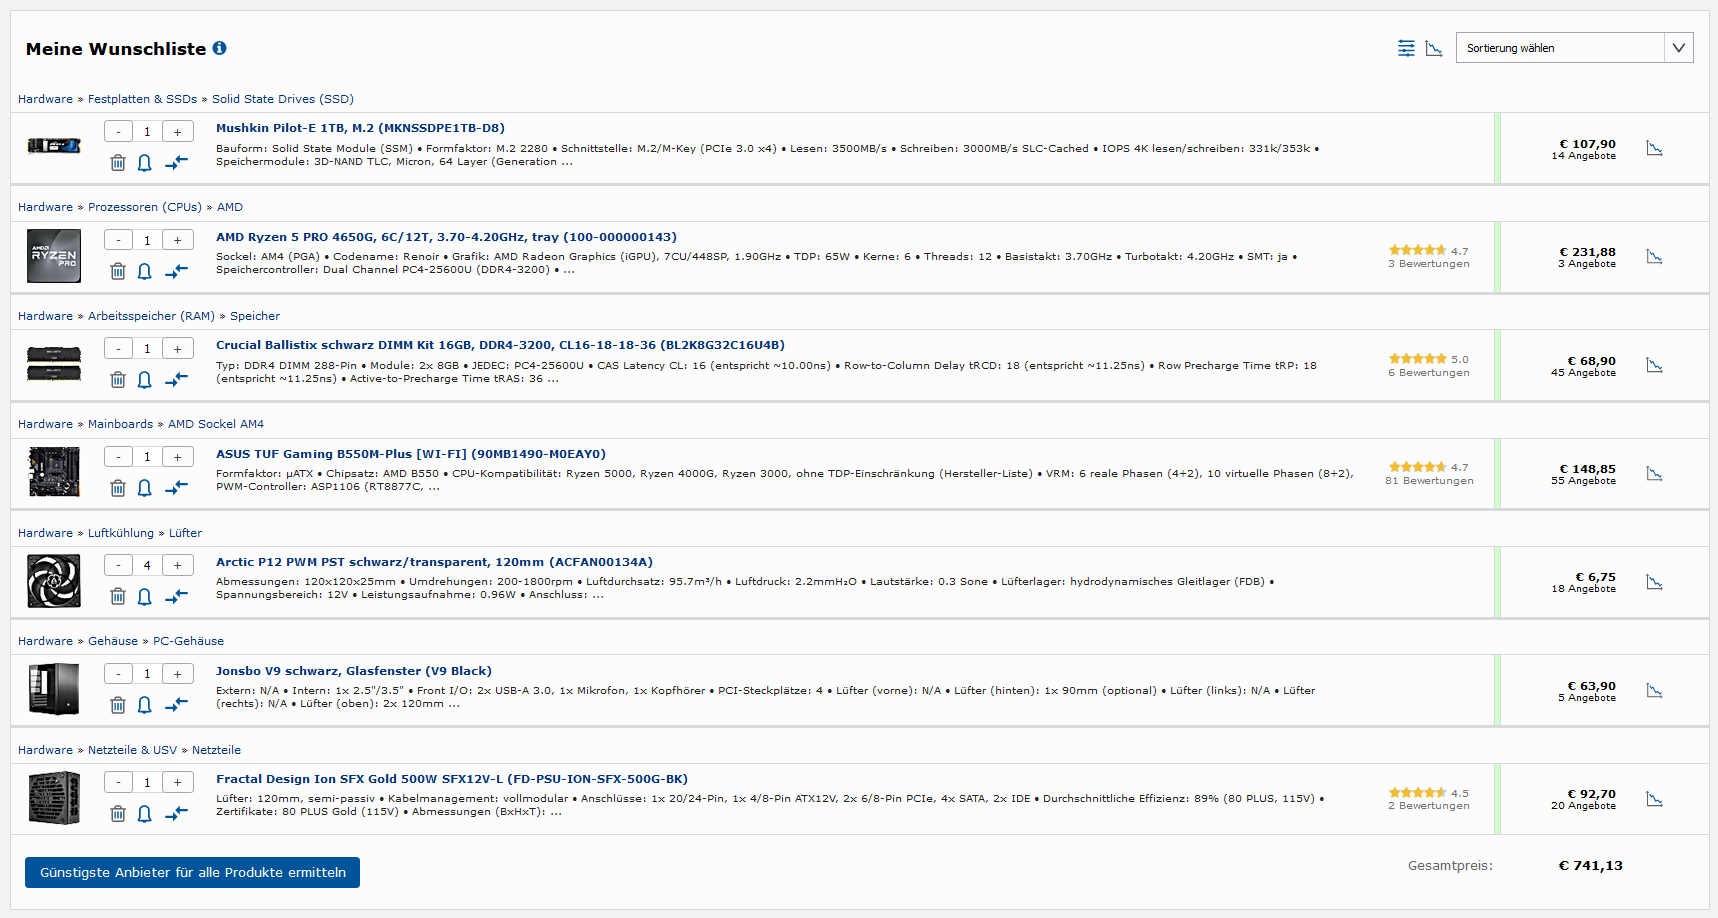Open price chart icon for Jonsbo V9
Image resolution: width=1718 pixels, height=918 pixels.
click(1654, 691)
